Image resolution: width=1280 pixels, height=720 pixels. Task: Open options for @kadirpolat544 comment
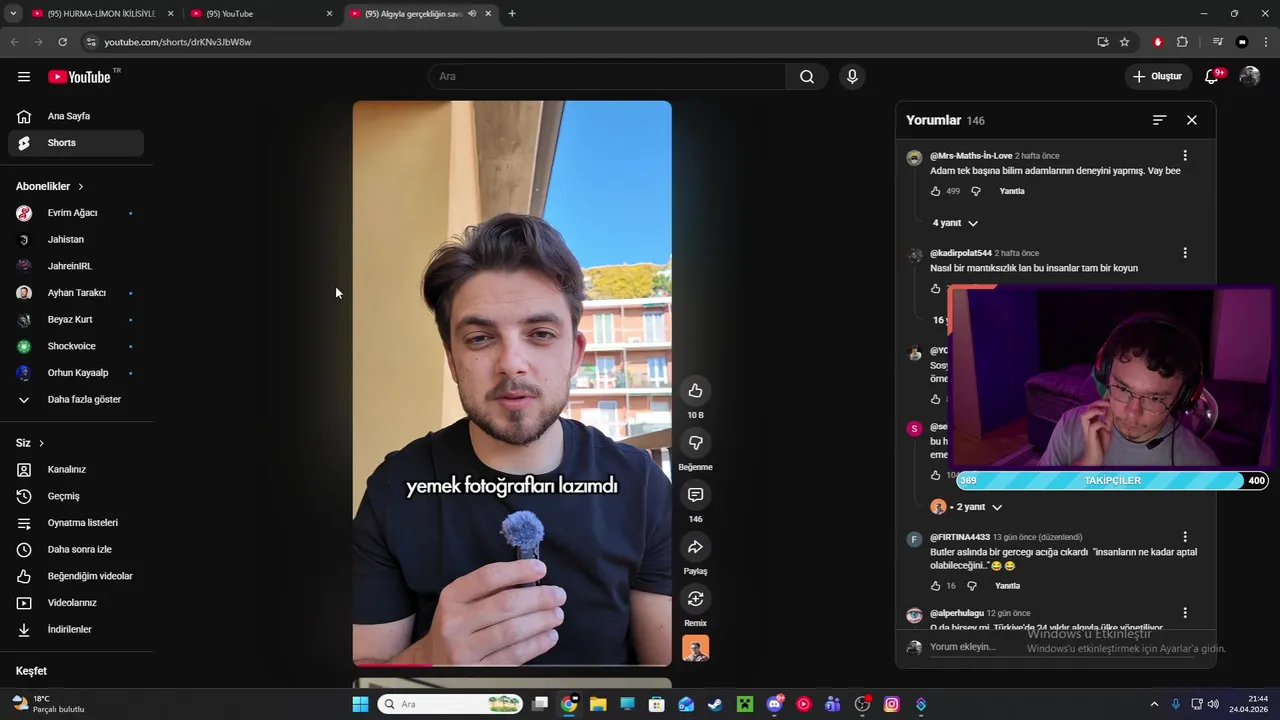click(x=1185, y=253)
